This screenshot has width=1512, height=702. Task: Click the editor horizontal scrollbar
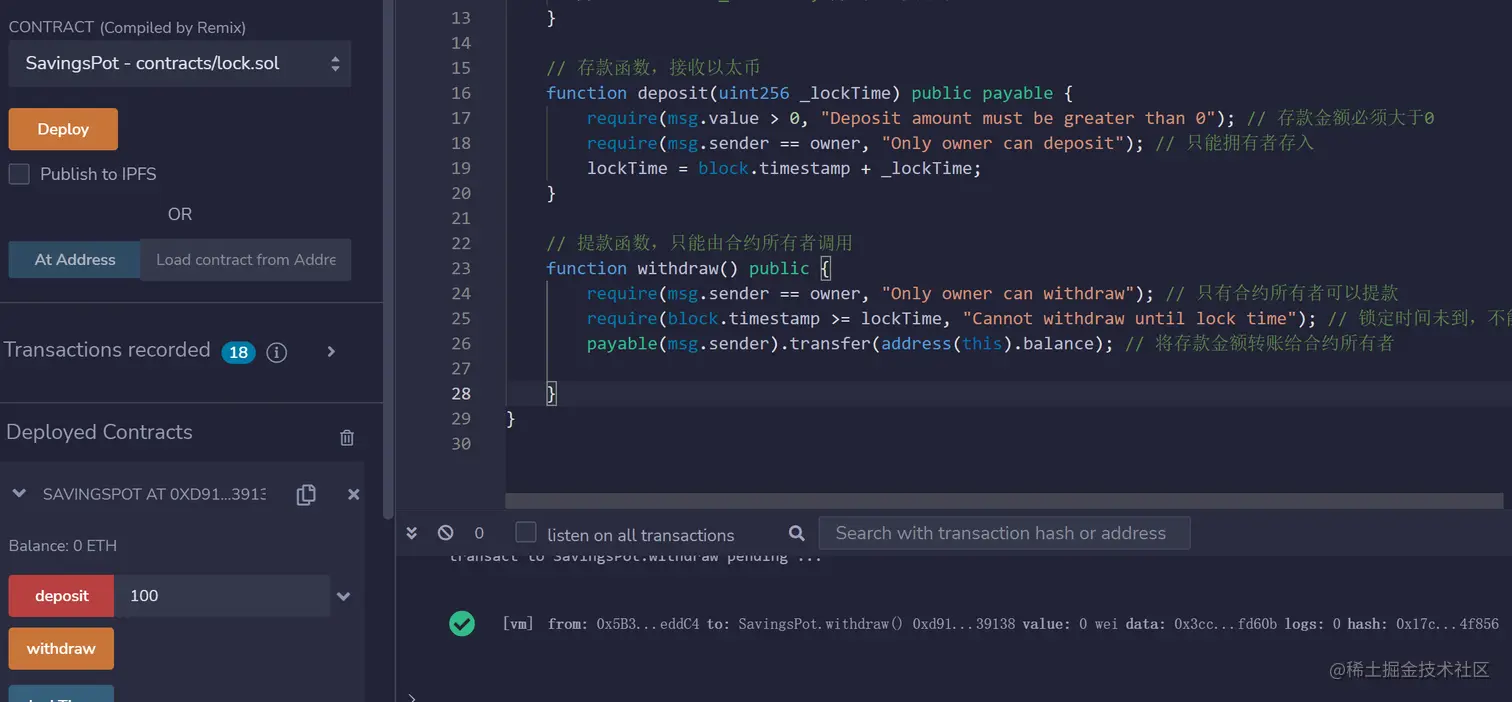1004,500
